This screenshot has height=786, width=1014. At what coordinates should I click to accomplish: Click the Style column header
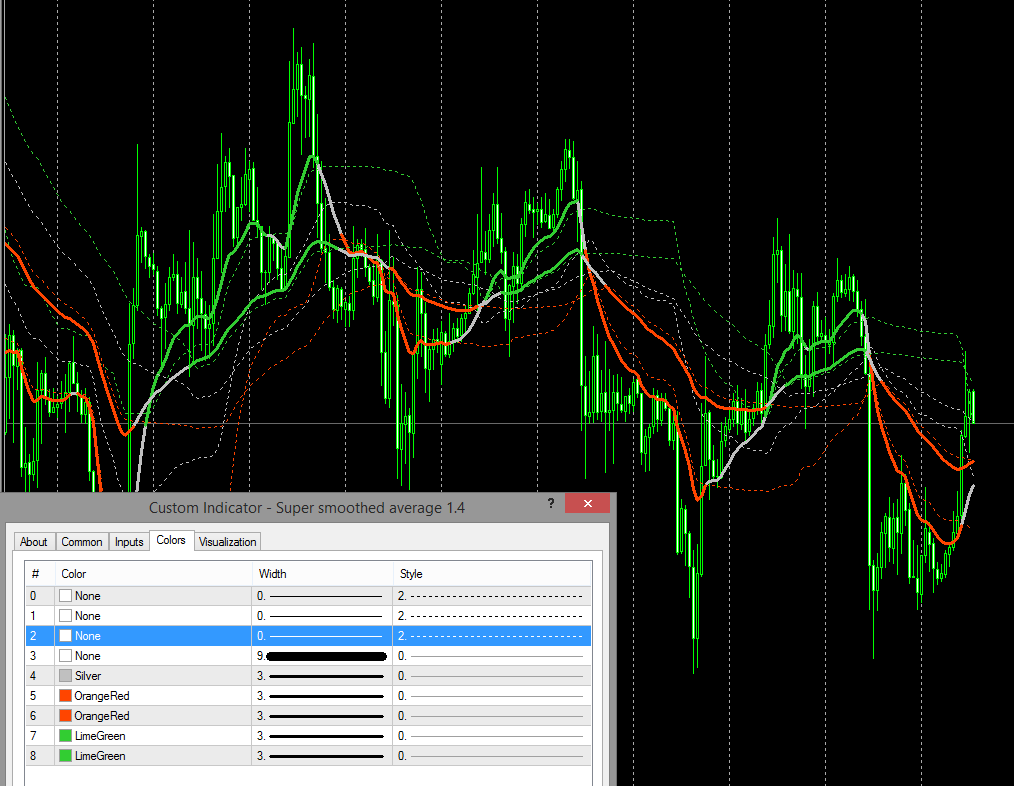(411, 574)
